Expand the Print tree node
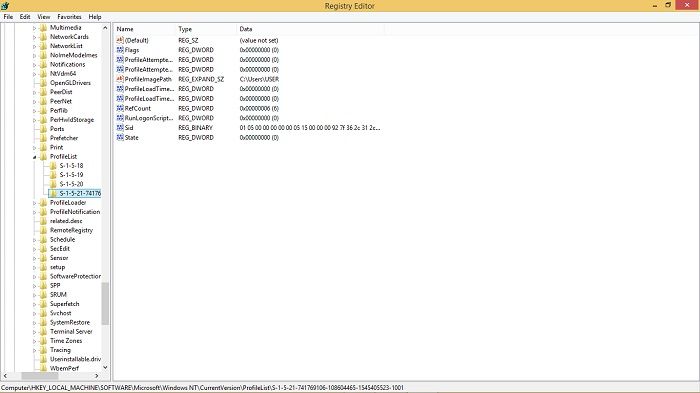Screen dimensions: 700x393 tap(34, 147)
